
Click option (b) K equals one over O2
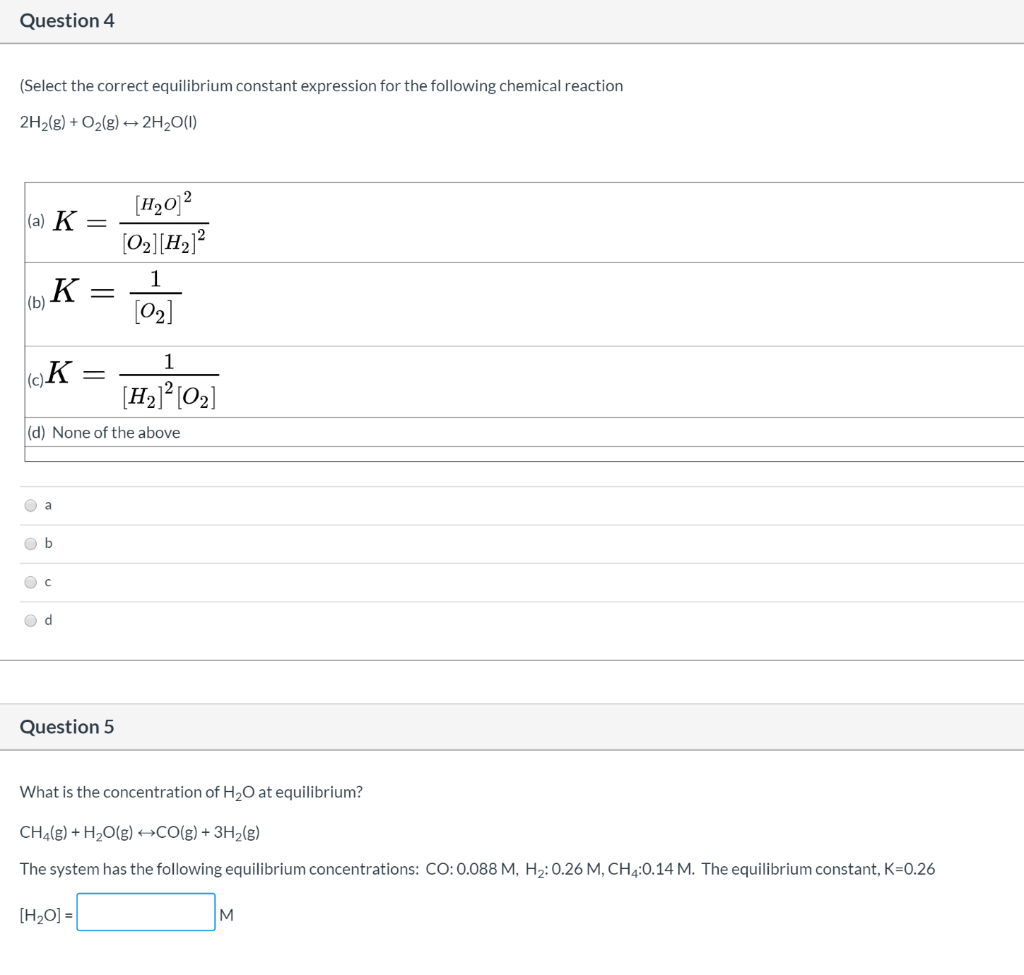click(x=120, y=297)
